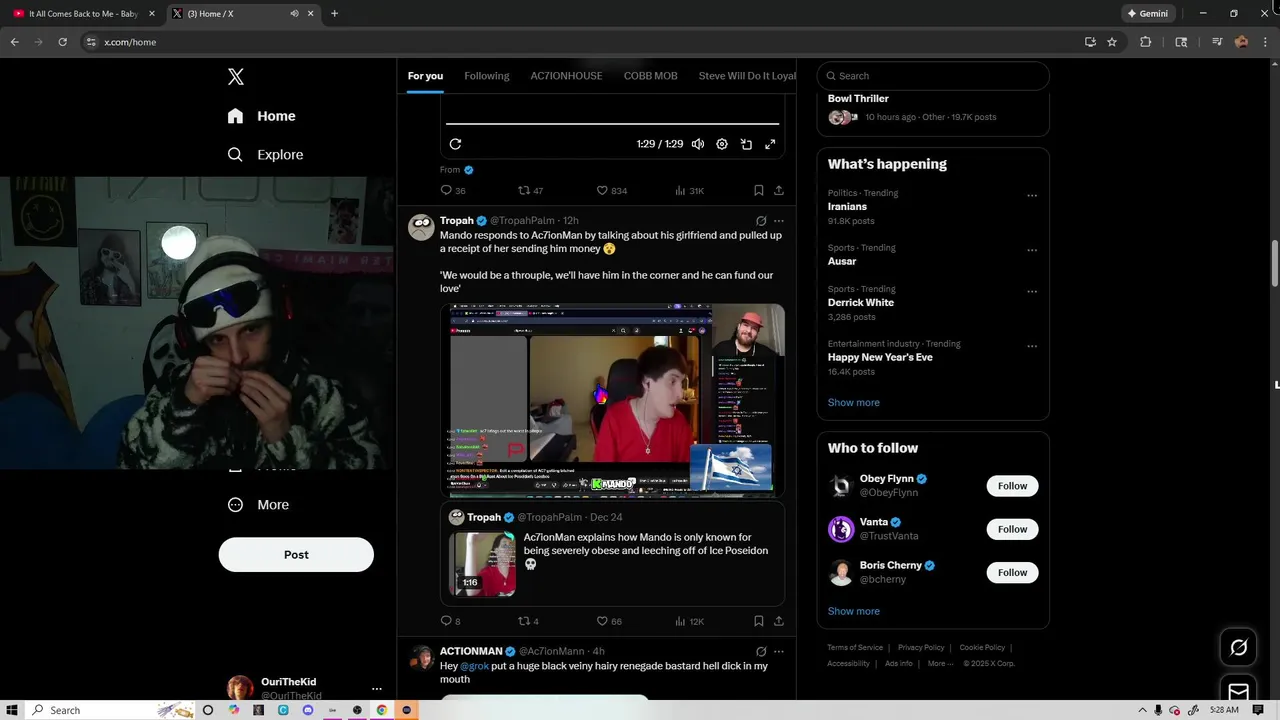This screenshot has height=720, width=1280.
Task: Mute the video volume
Action: 698,144
